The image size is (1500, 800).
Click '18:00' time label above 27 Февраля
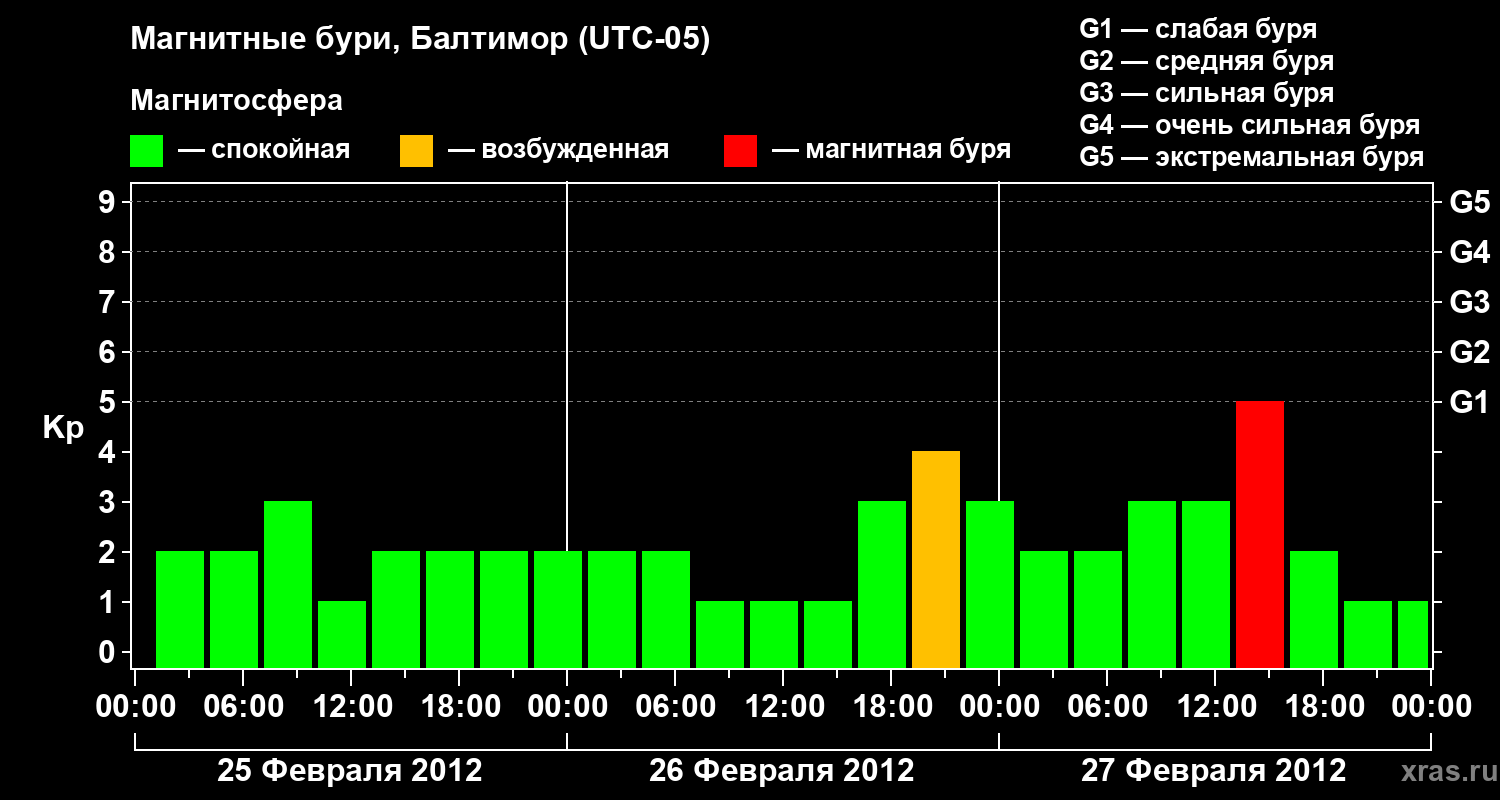pos(1323,707)
